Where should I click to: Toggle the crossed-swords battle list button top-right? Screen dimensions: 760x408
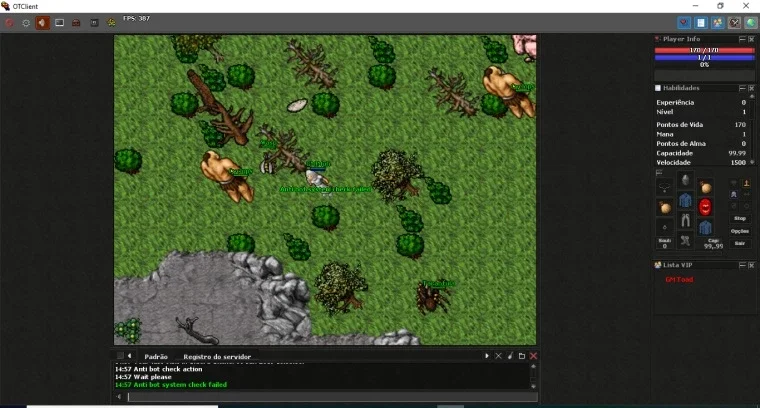tap(734, 22)
